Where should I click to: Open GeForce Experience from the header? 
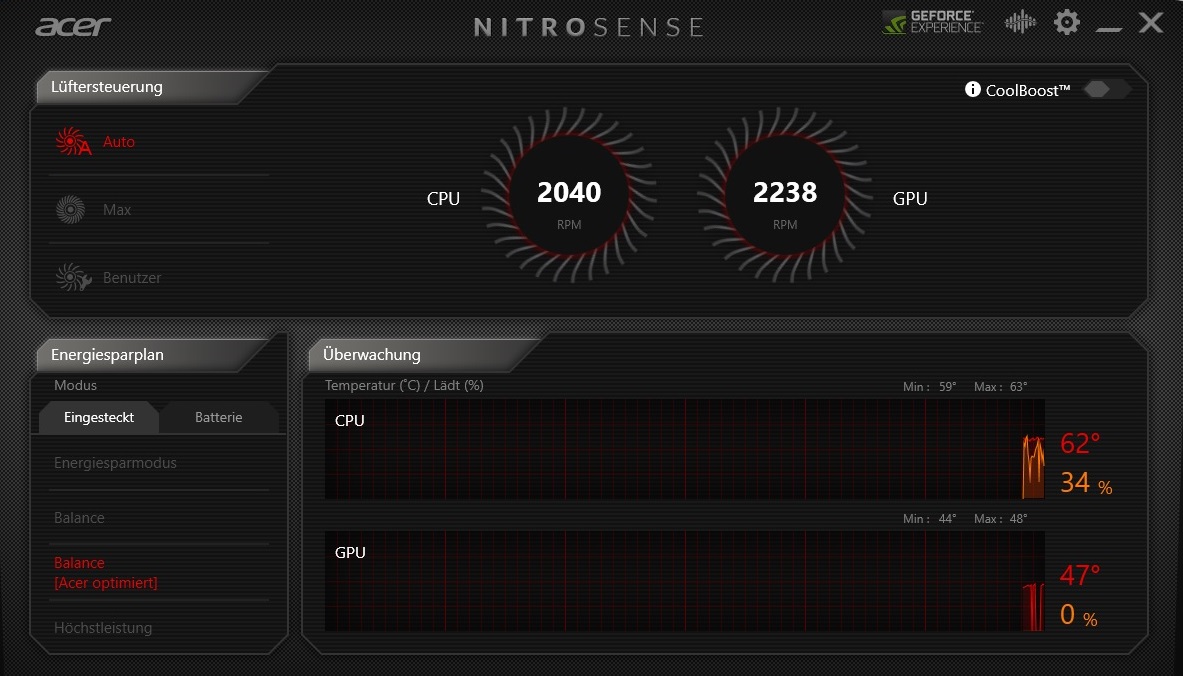pyautogui.click(x=933, y=22)
